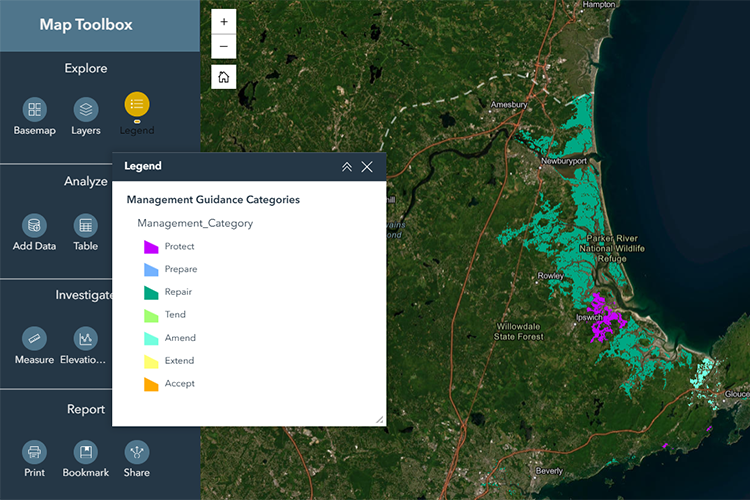
Task: Click the Amesbury map label
Action: pyautogui.click(x=508, y=104)
